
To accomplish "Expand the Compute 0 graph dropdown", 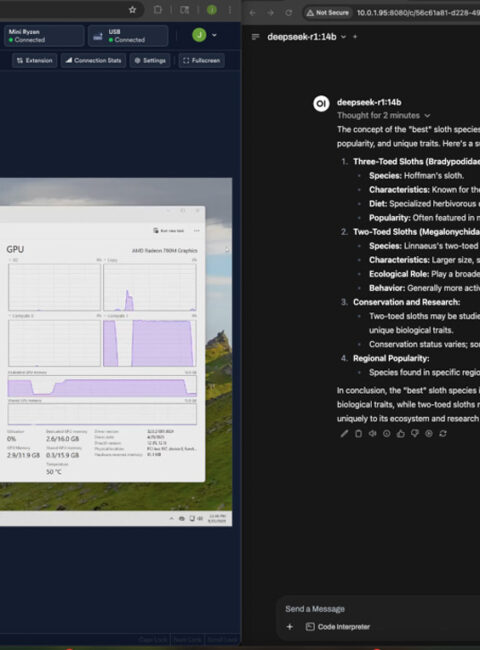I will click(x=21, y=316).
